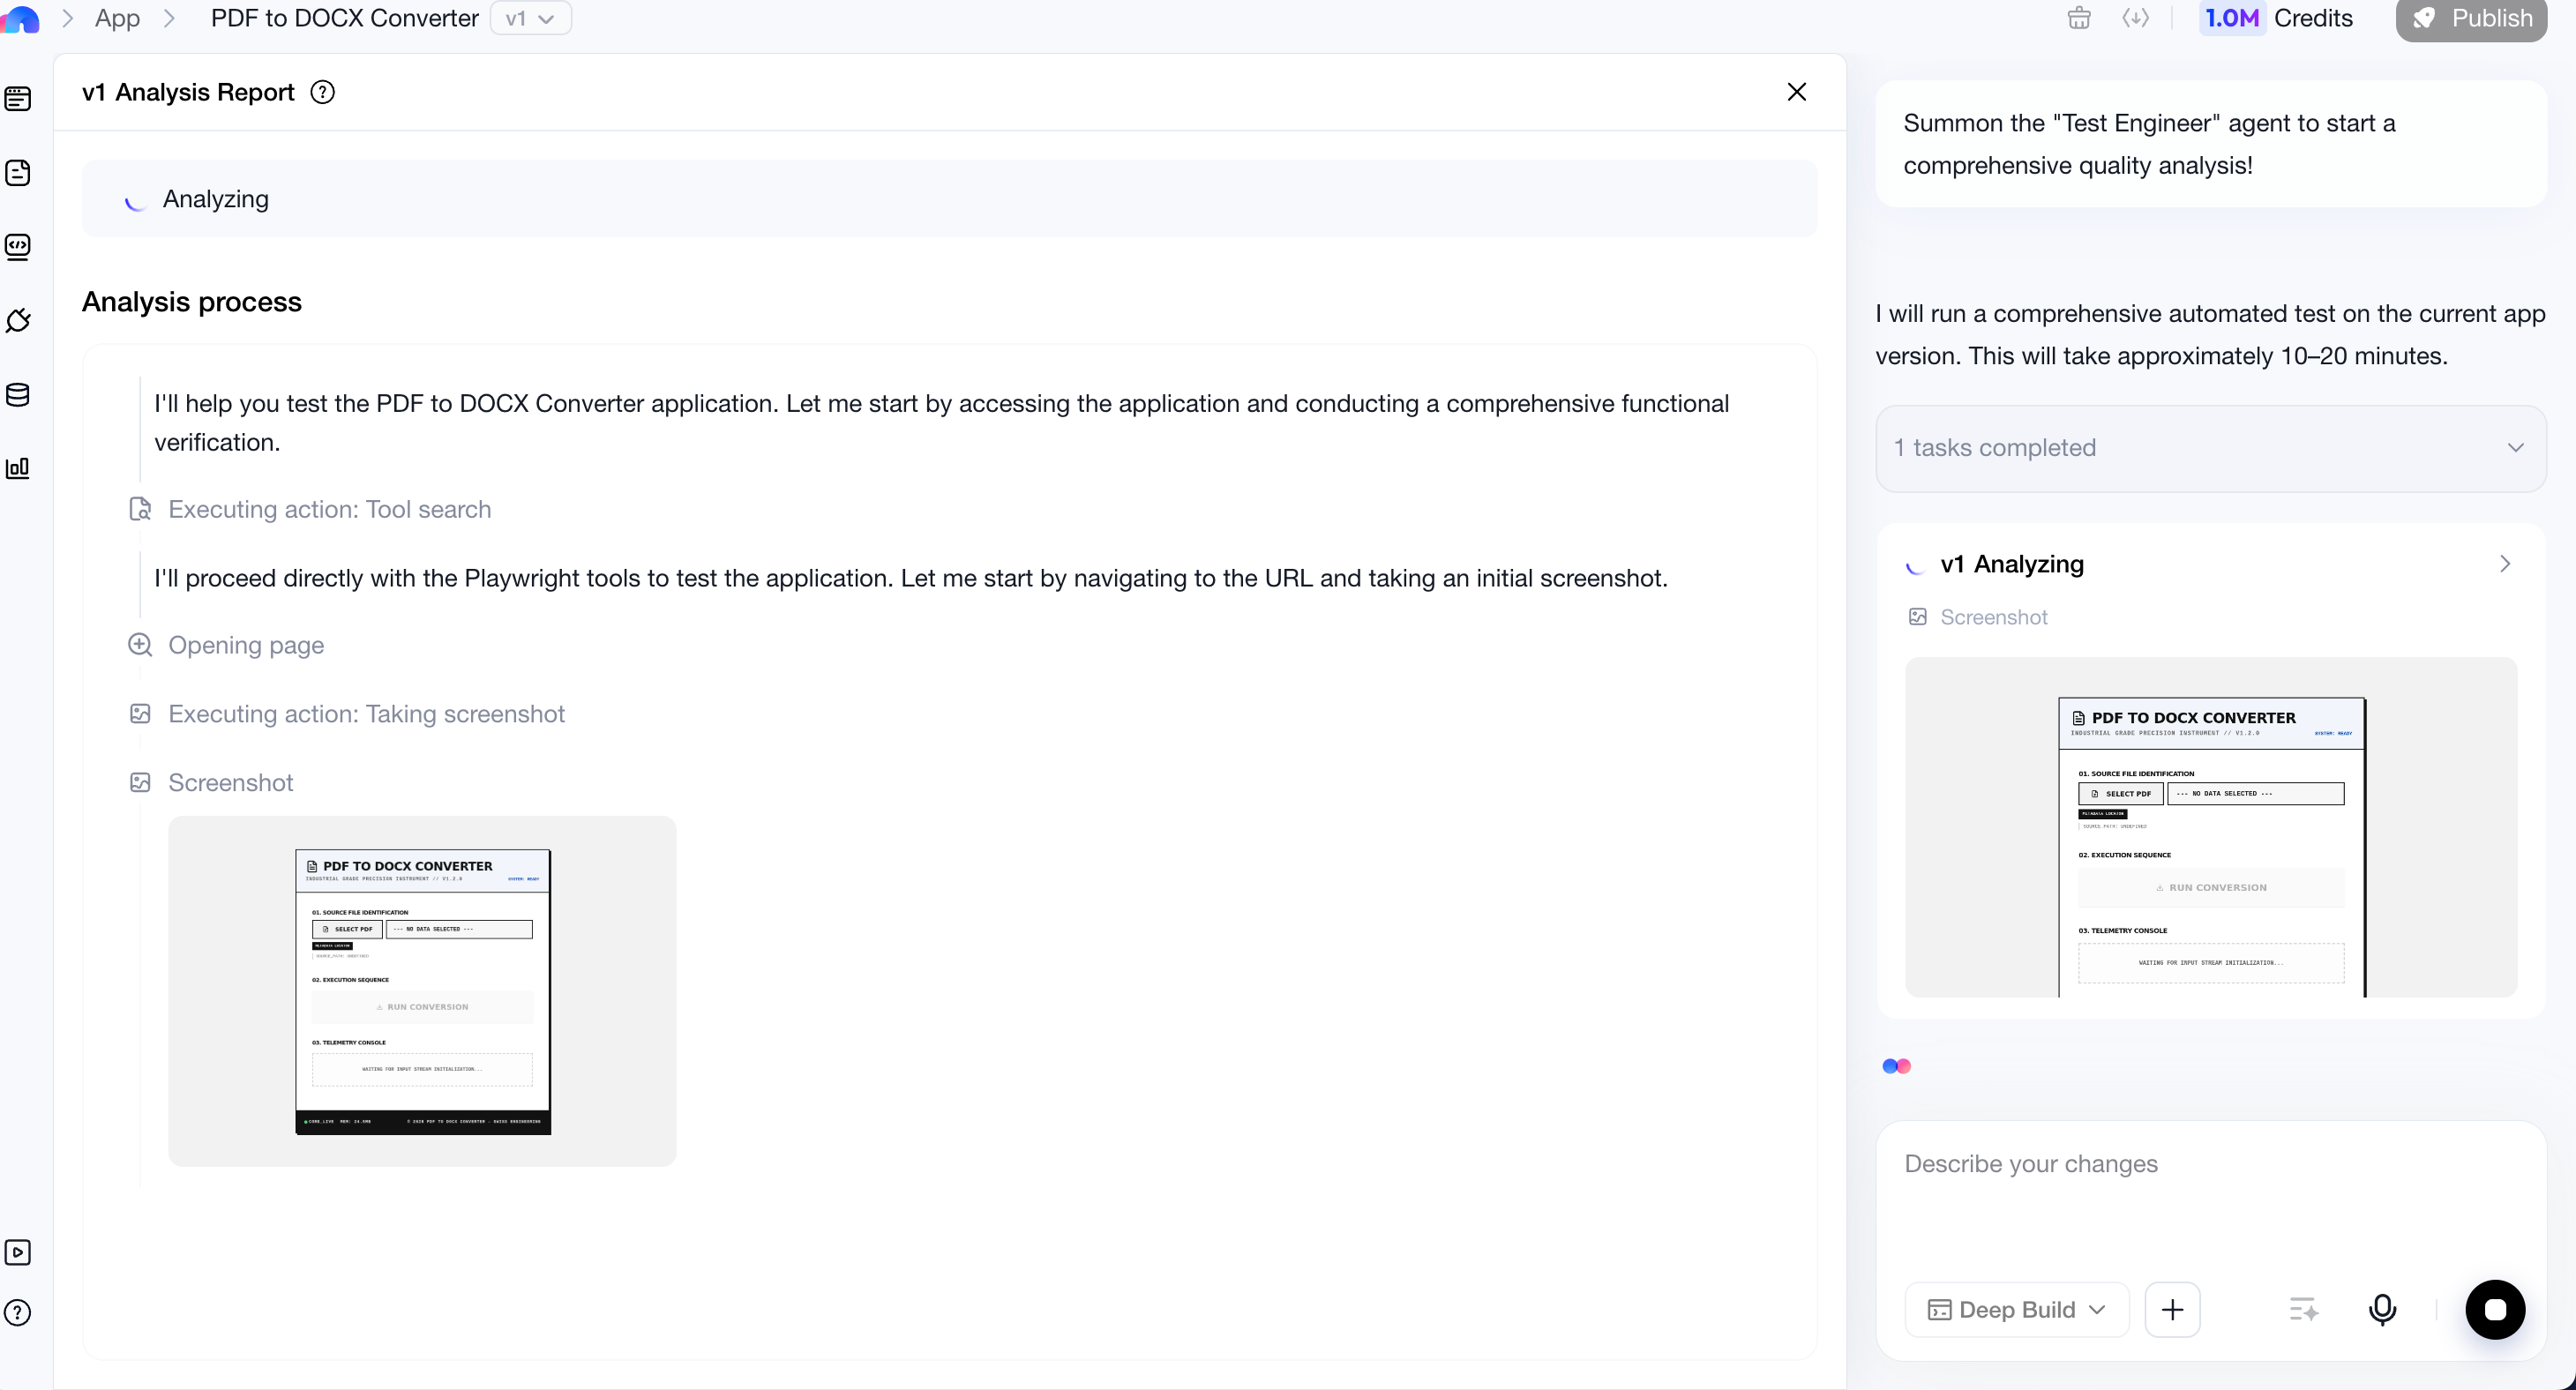Viewport: 2576px width, 1390px height.
Task: Click the Analyzing status bar
Action: point(949,199)
